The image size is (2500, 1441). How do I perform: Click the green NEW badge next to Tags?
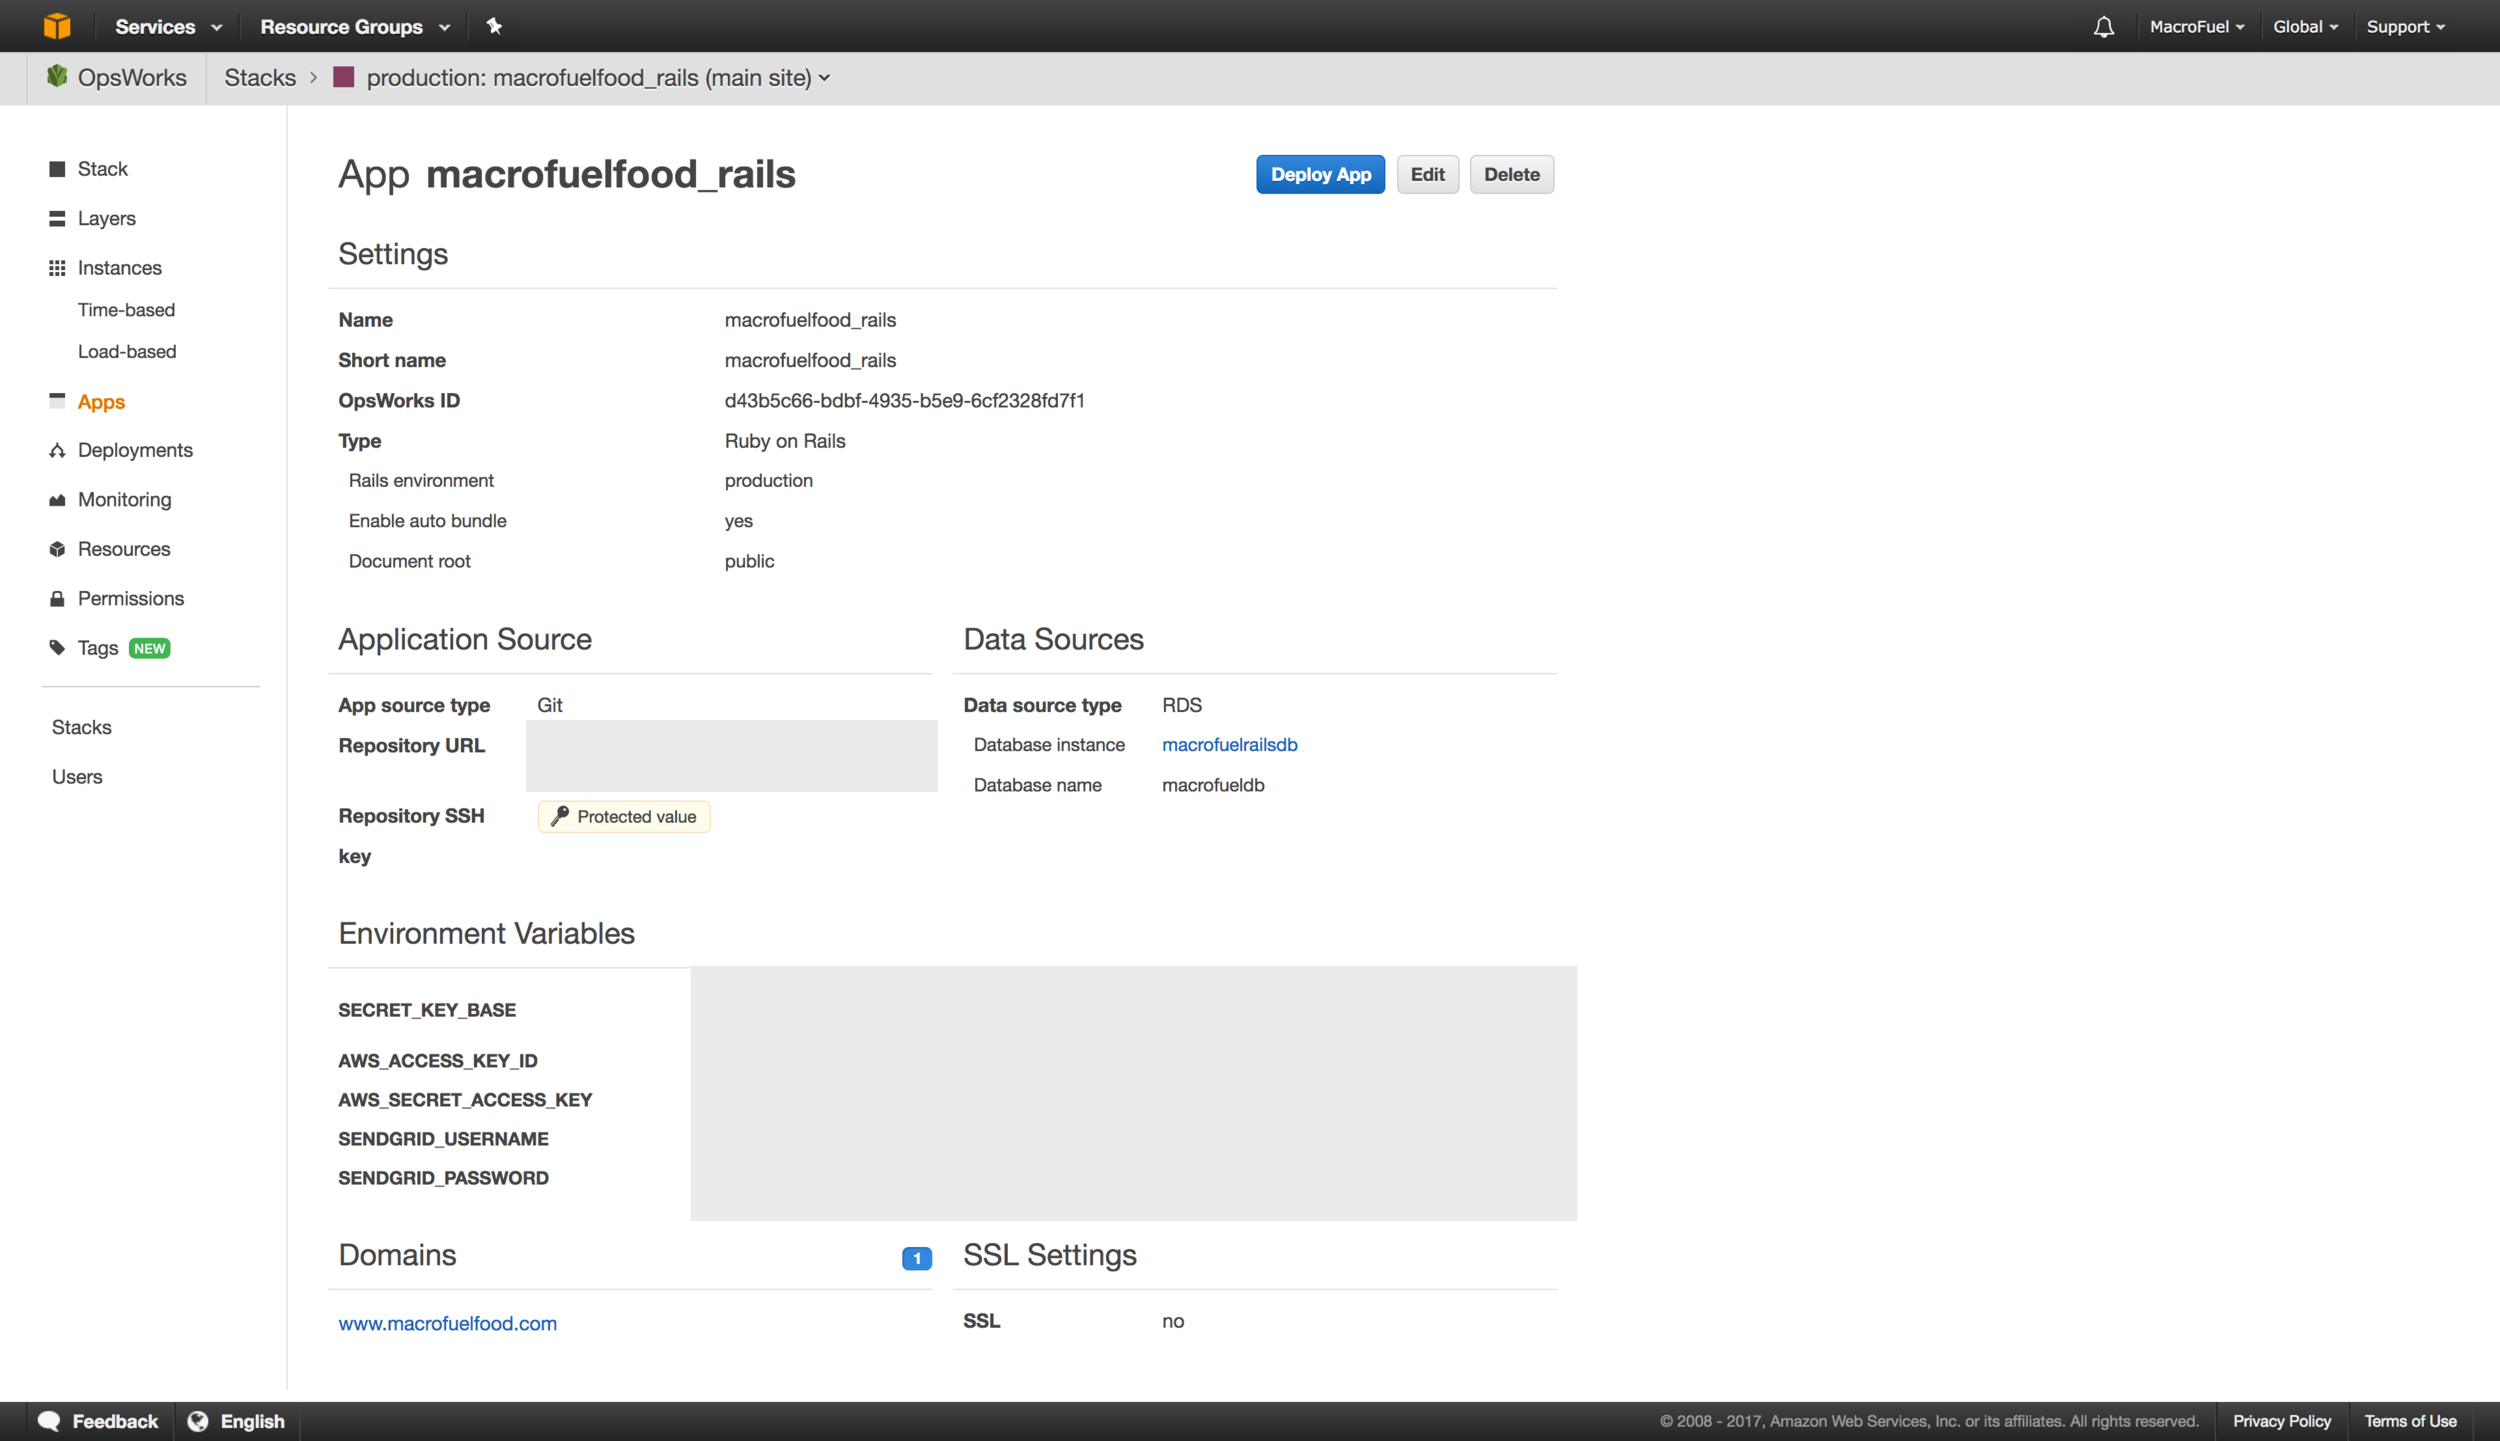(x=150, y=648)
